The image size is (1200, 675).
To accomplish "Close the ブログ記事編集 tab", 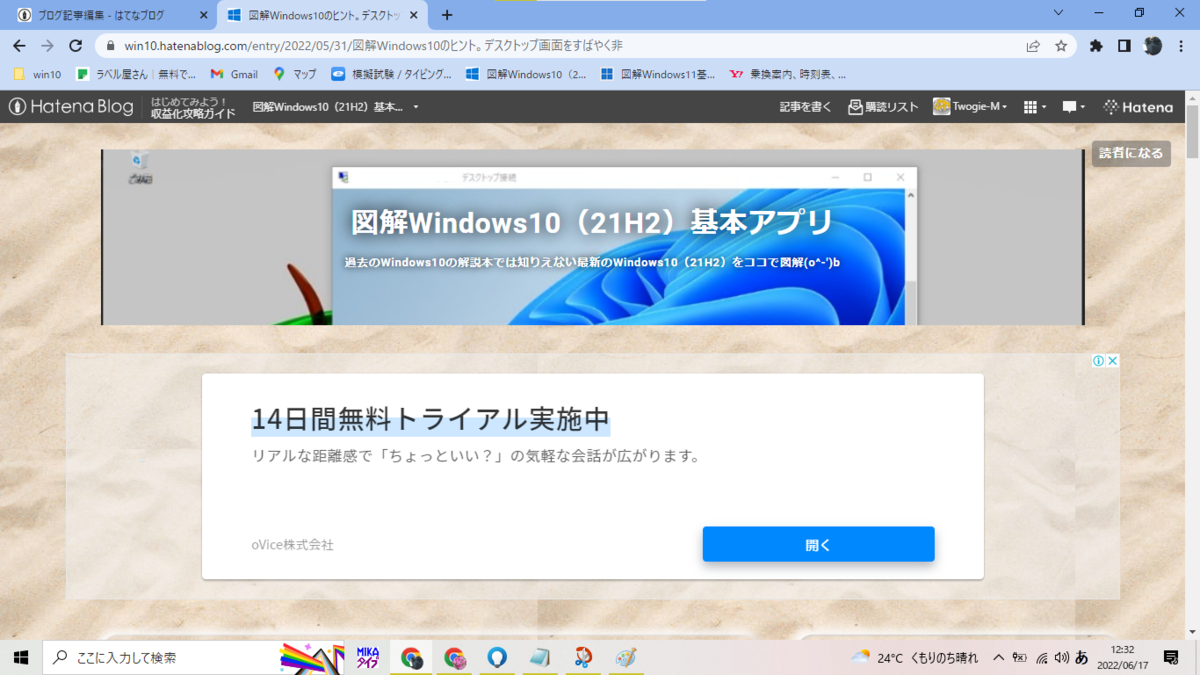I will point(203,16).
